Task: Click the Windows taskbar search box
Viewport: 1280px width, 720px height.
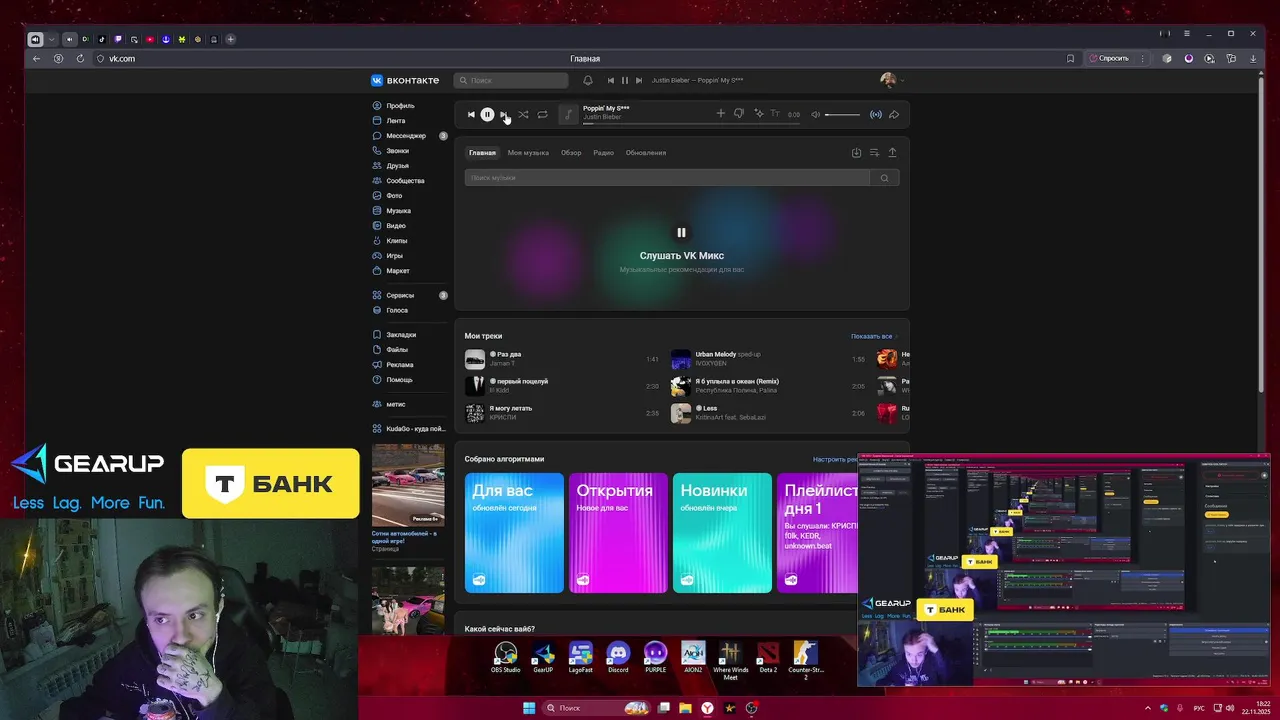Action: point(596,708)
